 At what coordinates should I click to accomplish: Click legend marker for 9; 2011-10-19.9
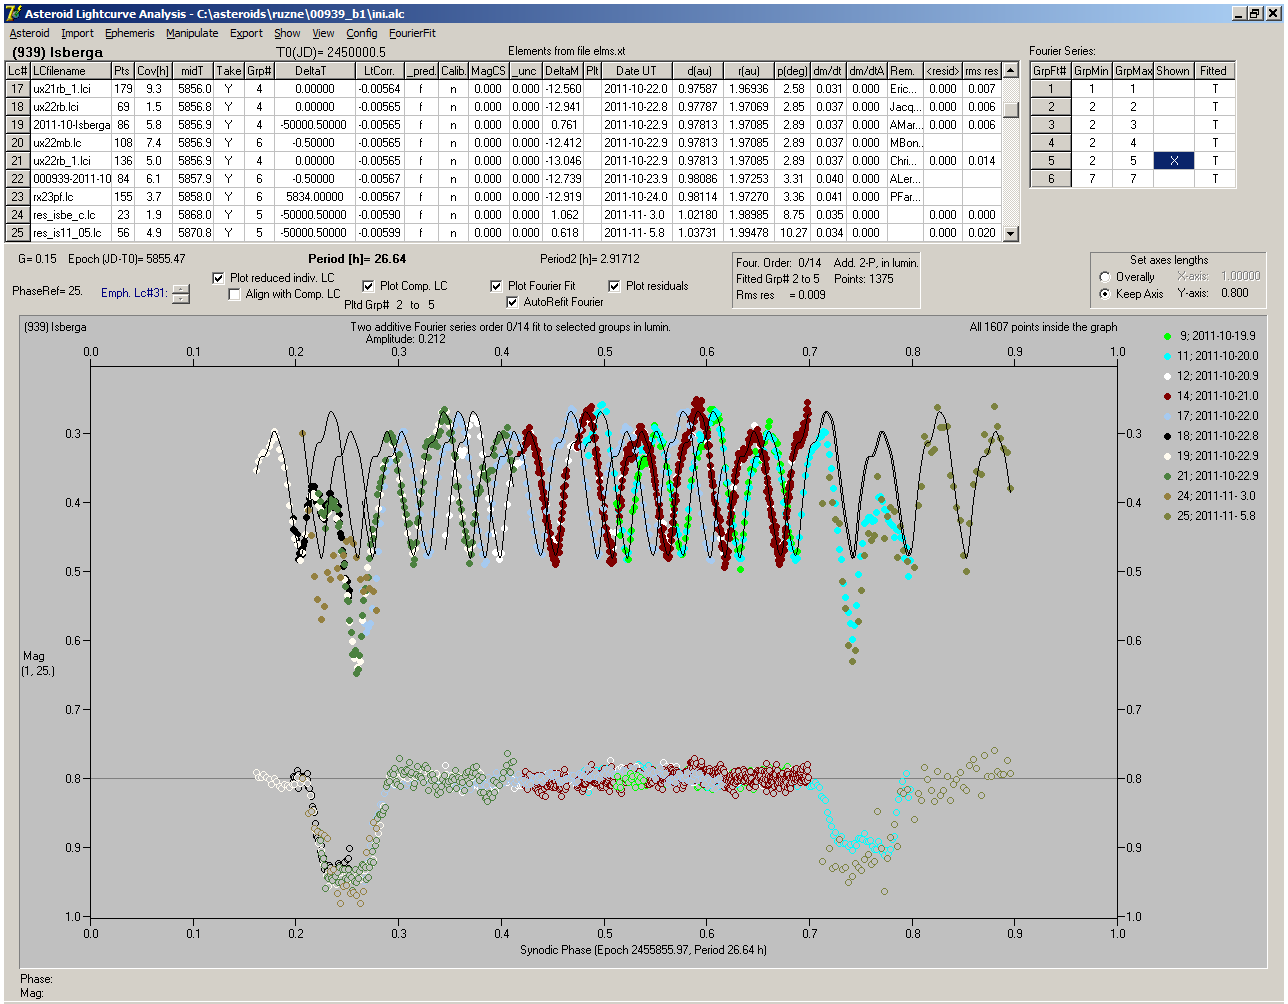pyautogui.click(x=1169, y=336)
